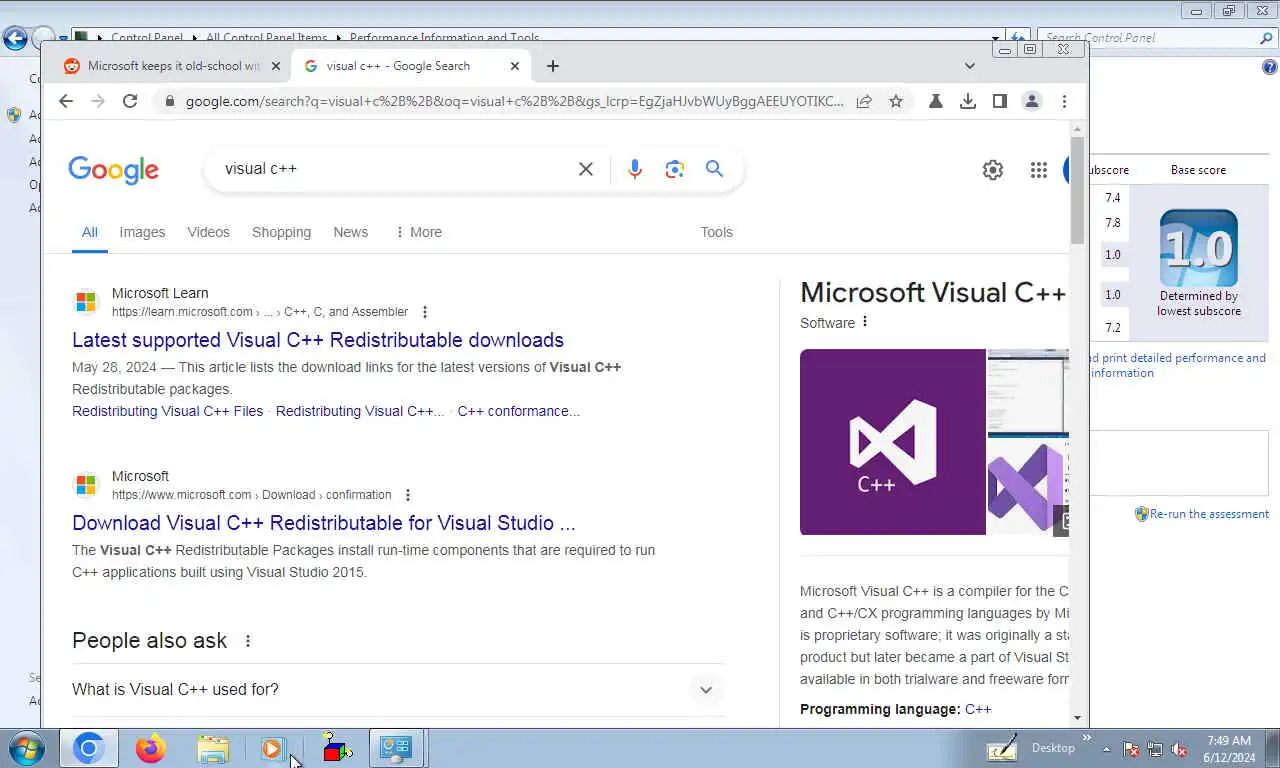The height and width of the screenshot is (768, 1280).
Task: Open Performance Information taskbar button
Action: click(x=396, y=748)
